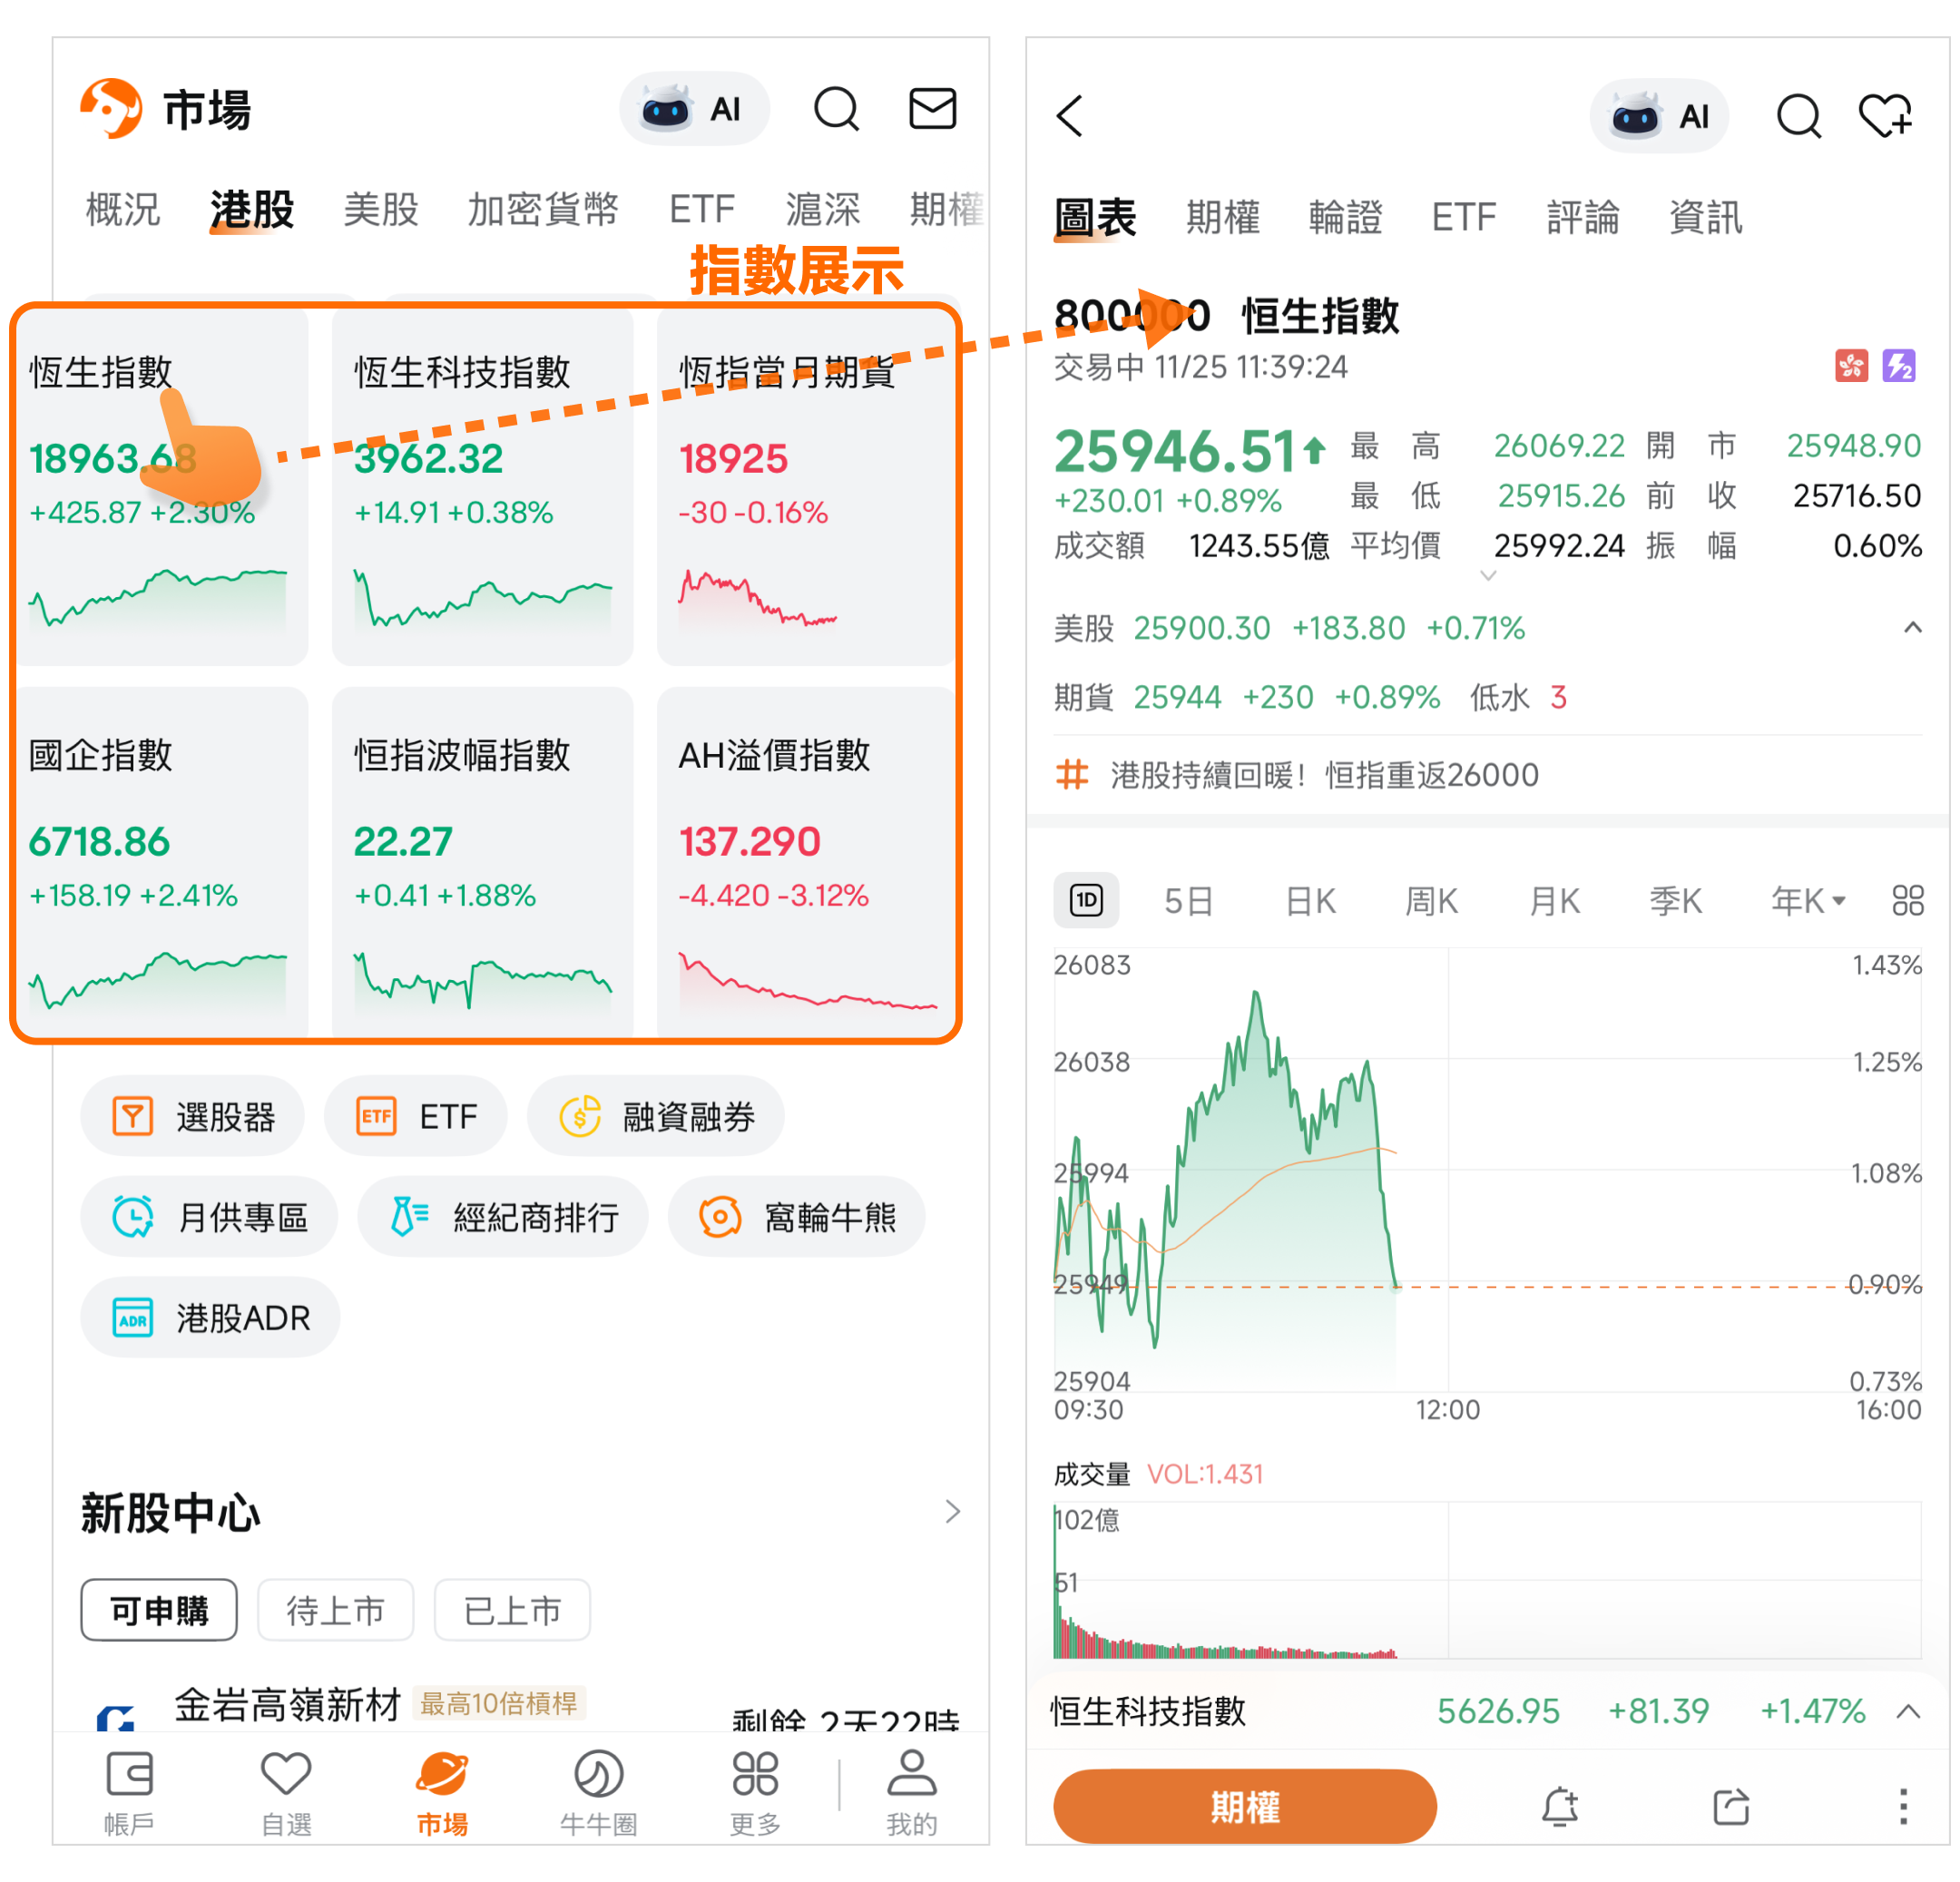The image size is (1960, 1882).
Task: Expand the 恒生科技指數 bottom bar
Action: 1908,1711
